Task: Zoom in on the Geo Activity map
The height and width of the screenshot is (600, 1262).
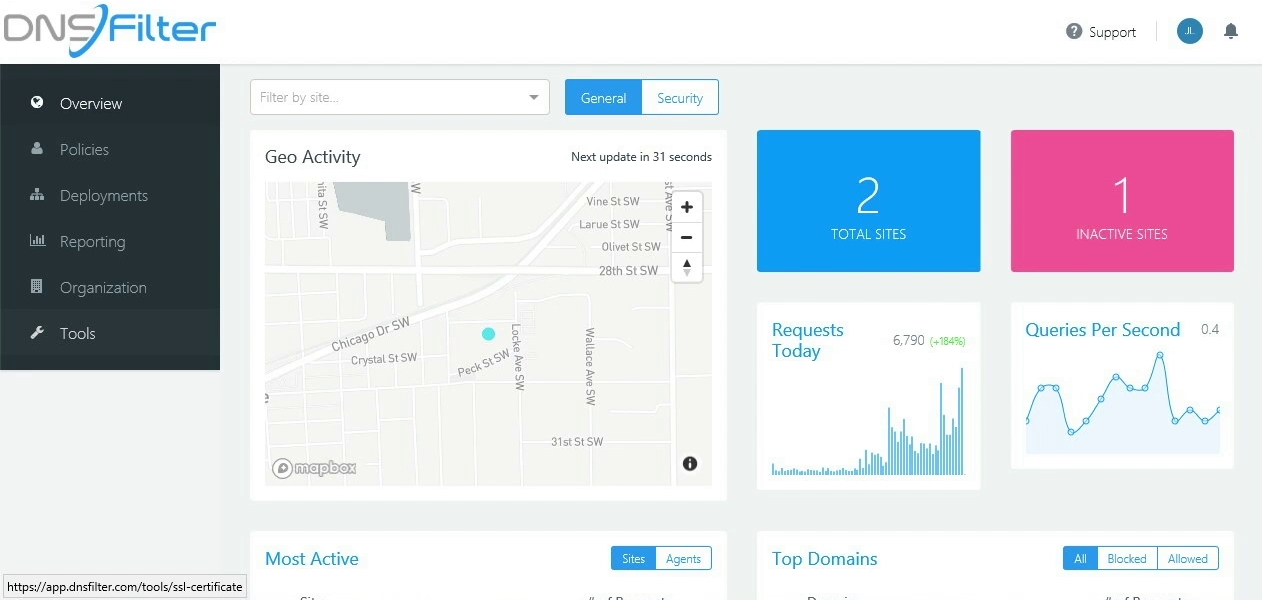Action: click(x=687, y=207)
